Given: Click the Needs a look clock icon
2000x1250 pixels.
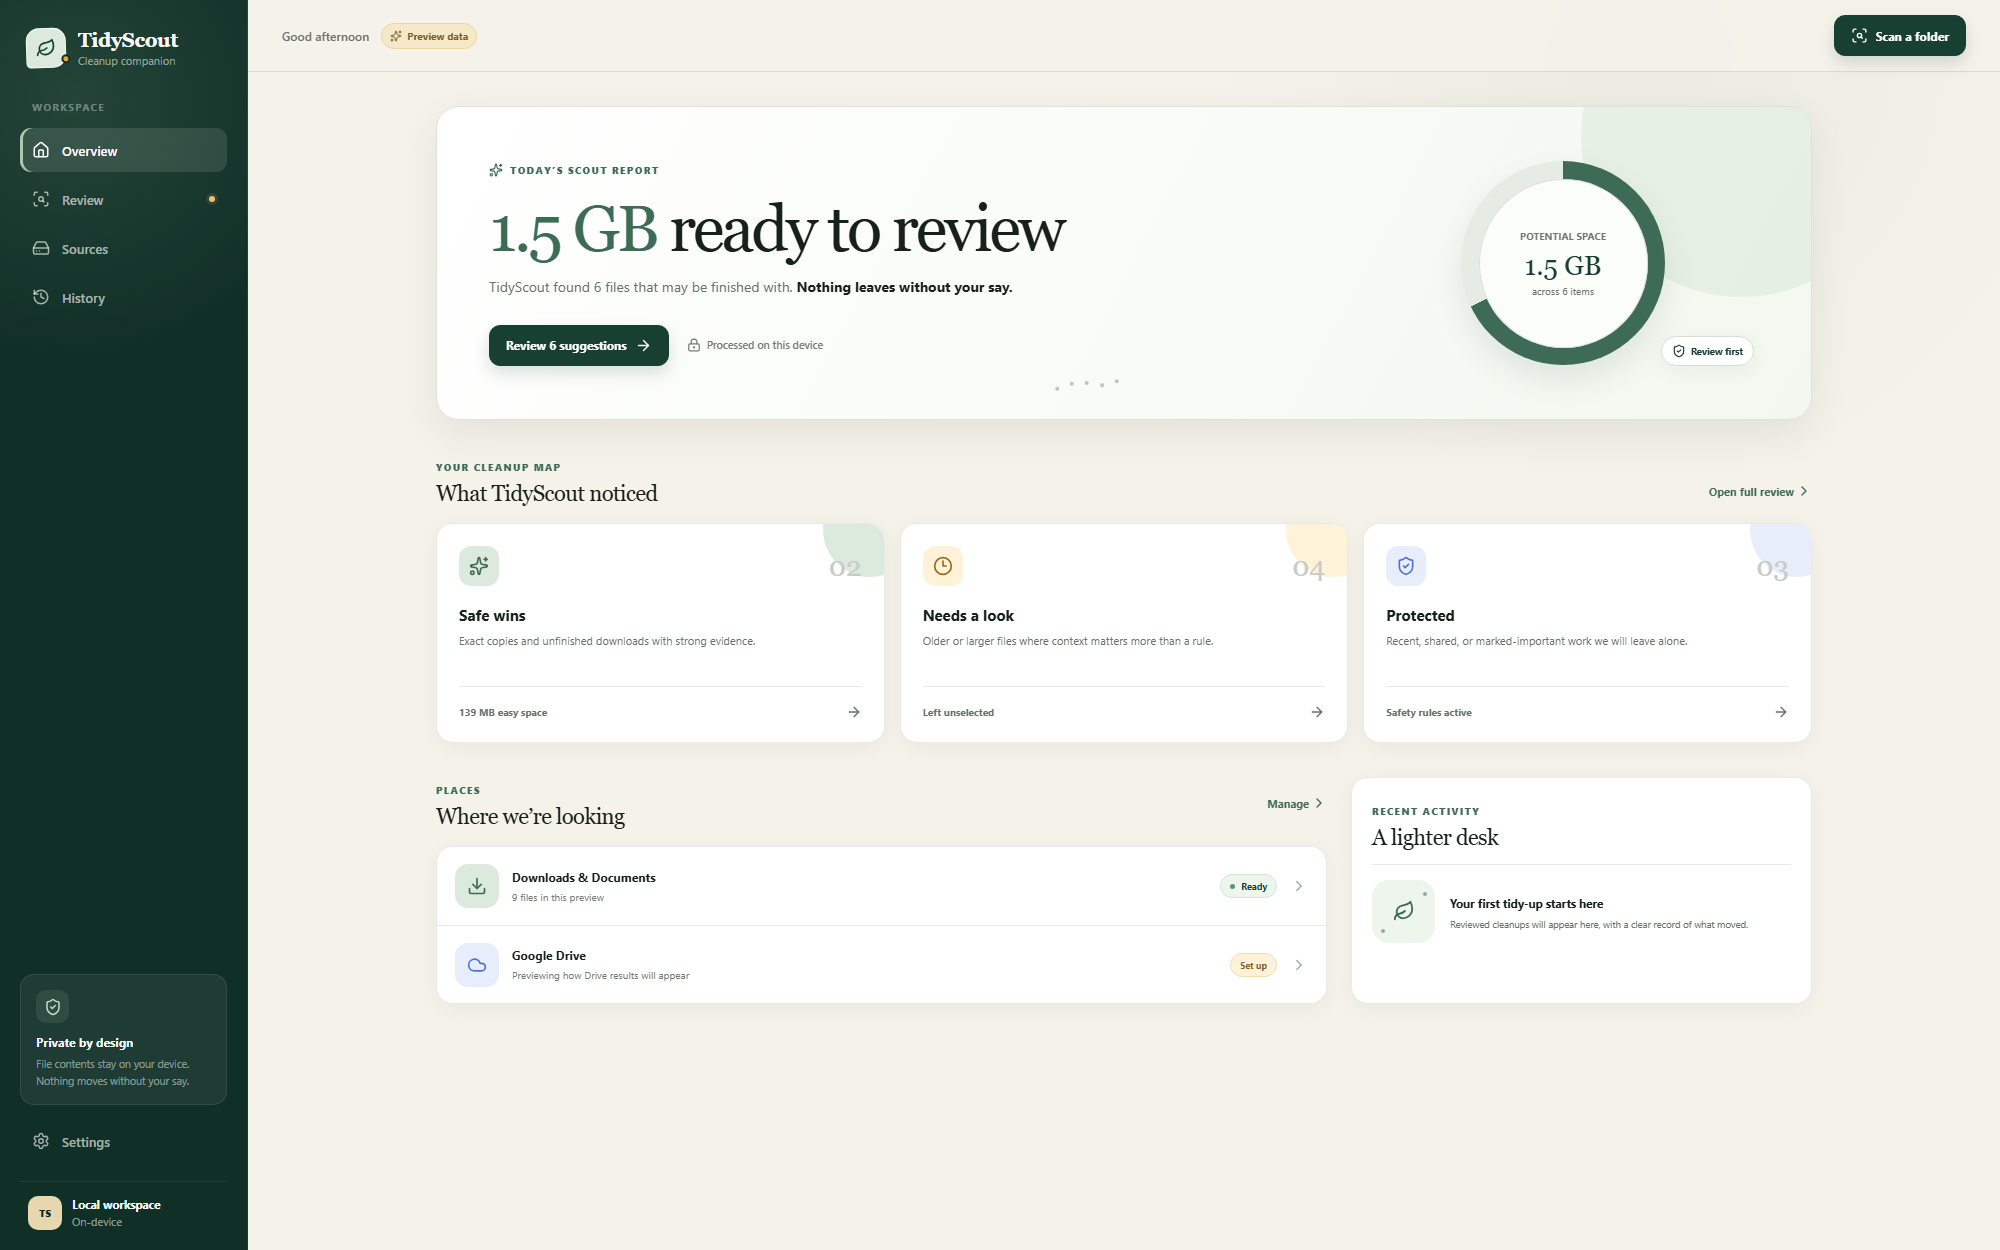Looking at the screenshot, I should [943, 566].
